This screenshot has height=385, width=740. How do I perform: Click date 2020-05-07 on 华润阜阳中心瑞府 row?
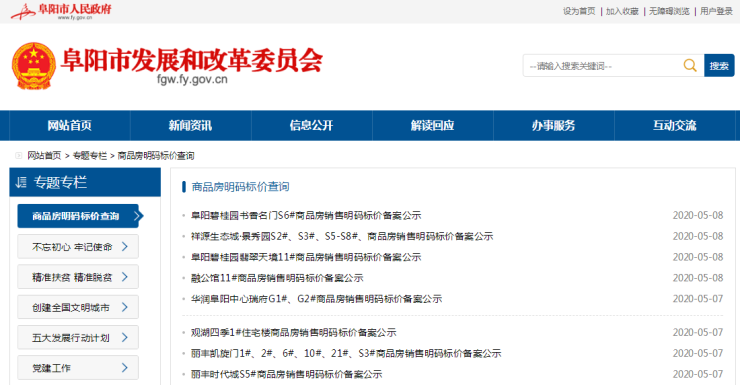point(698,299)
